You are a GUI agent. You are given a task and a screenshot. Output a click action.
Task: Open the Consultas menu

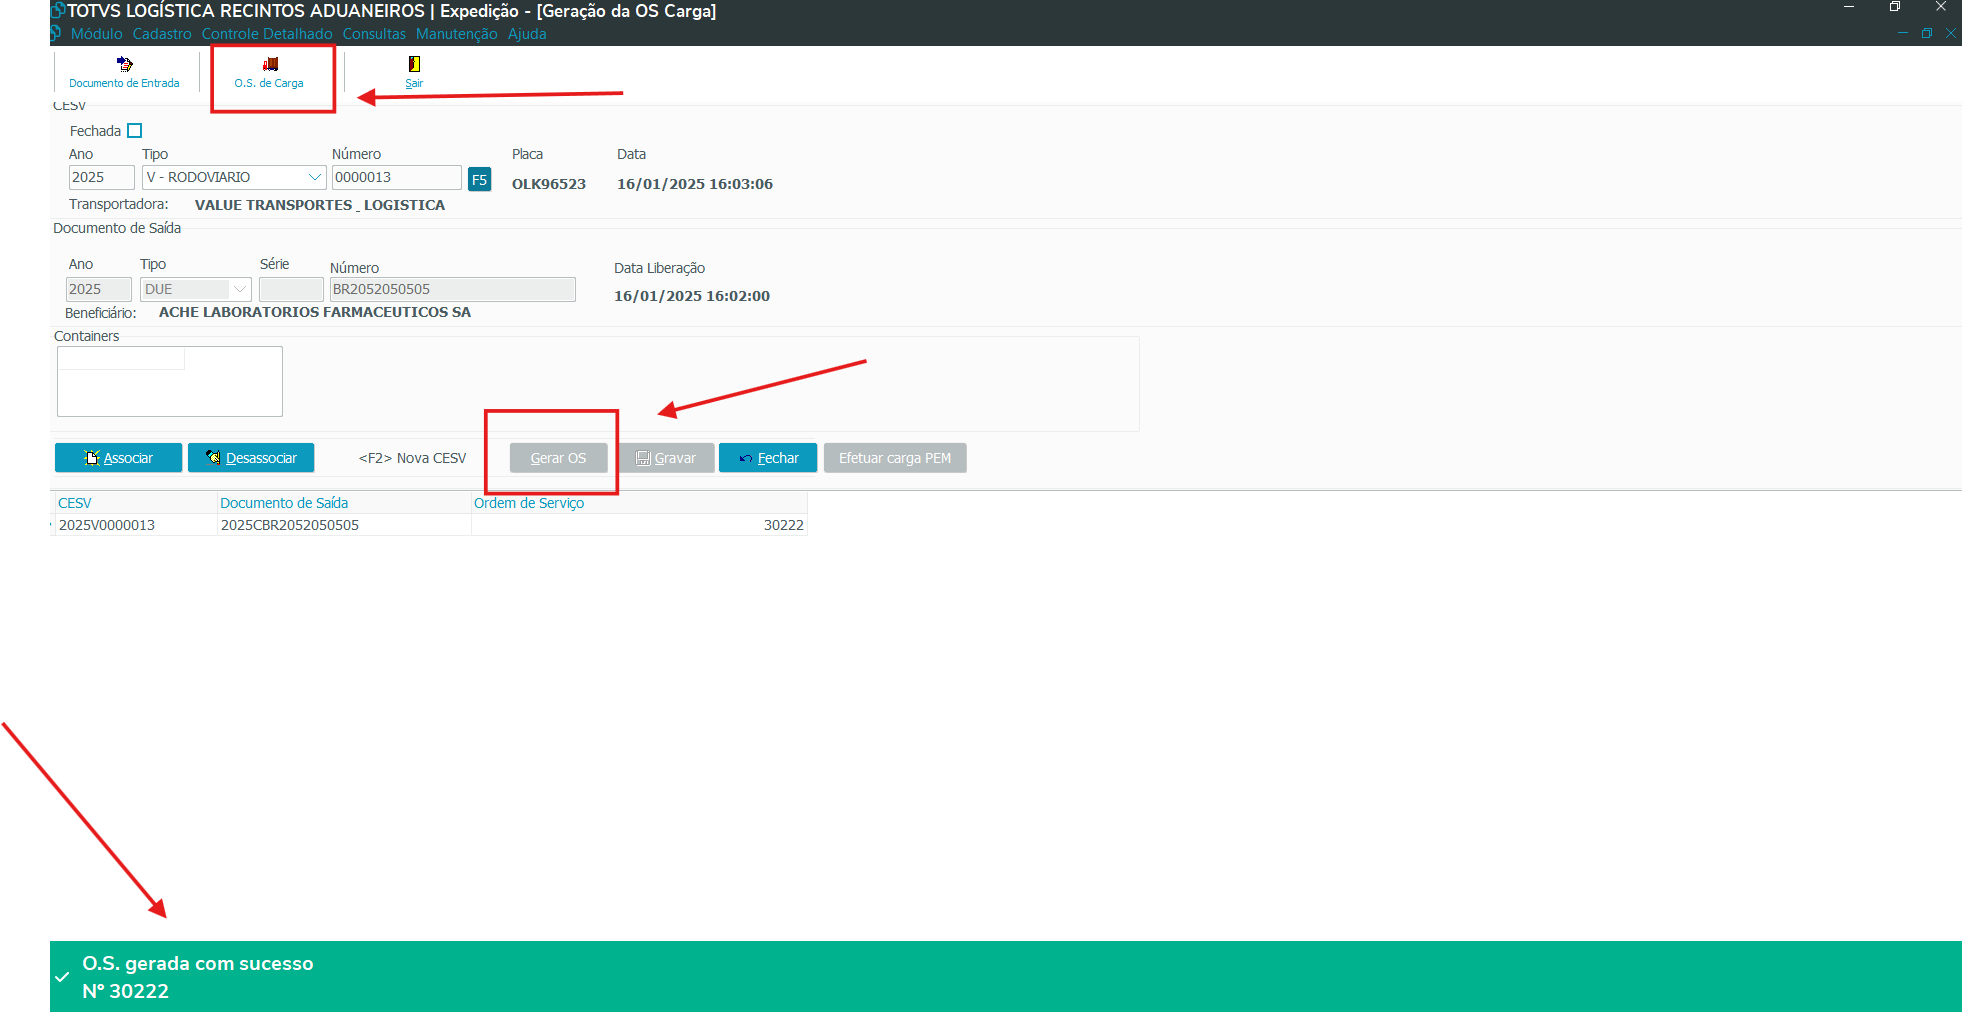[x=374, y=34]
